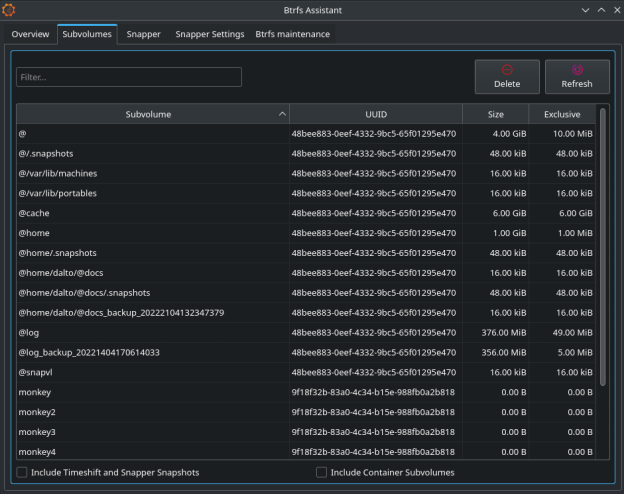Select the @log_backup_20221404170614033 row
Image resolution: width=624 pixels, height=494 pixels.
pyautogui.click(x=150, y=352)
